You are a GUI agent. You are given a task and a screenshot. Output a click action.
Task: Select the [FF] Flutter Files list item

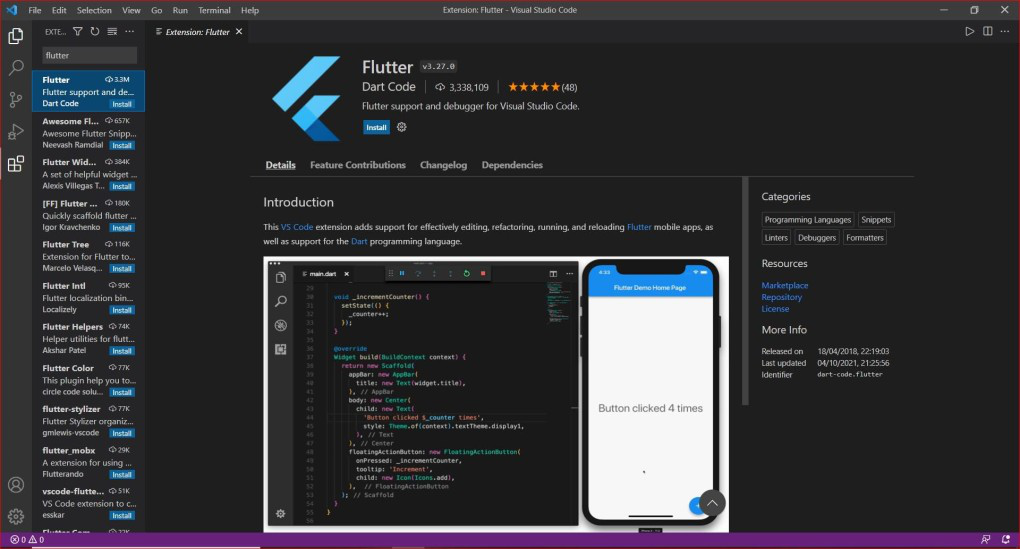click(88, 215)
